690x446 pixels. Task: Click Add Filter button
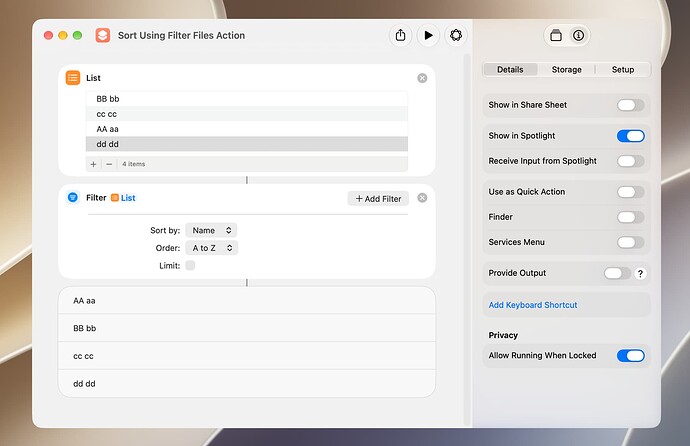tap(378, 199)
